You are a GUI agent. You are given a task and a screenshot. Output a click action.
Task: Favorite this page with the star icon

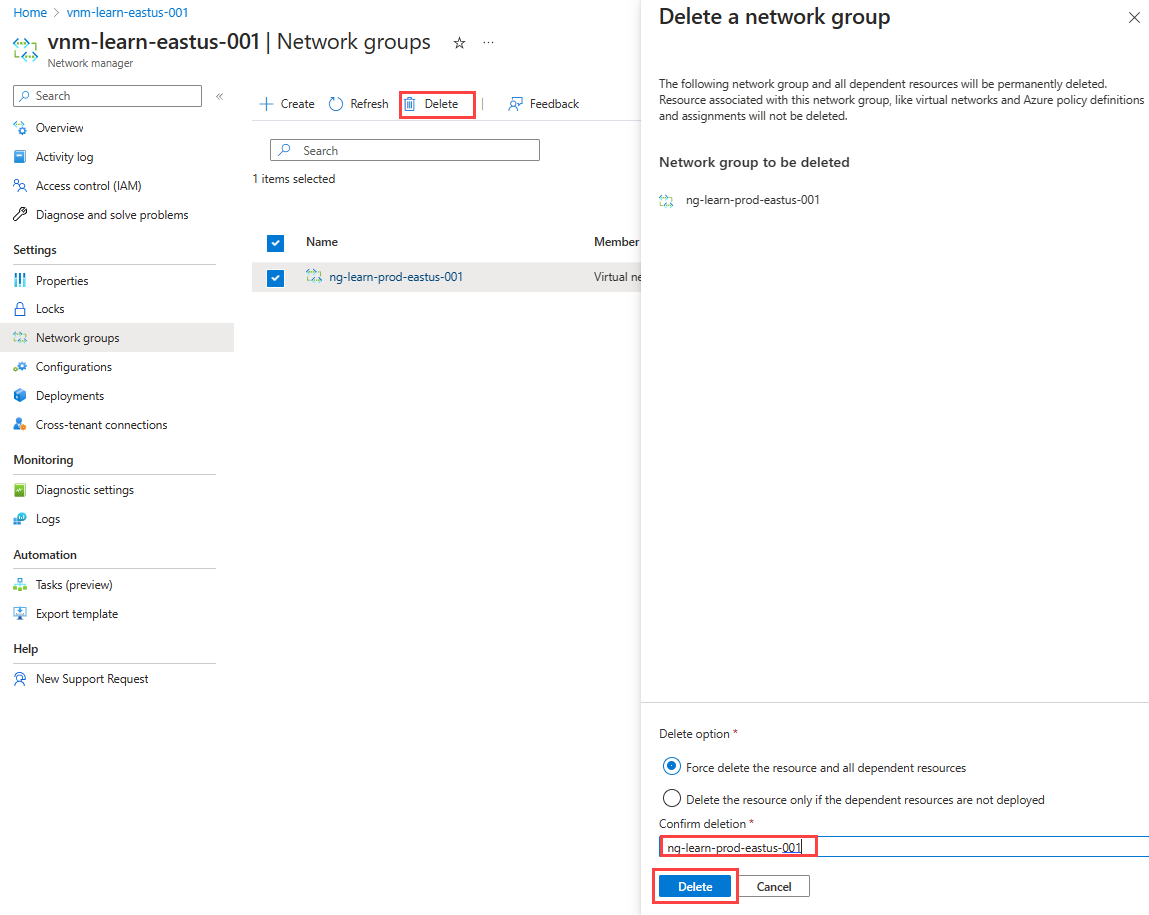point(459,43)
